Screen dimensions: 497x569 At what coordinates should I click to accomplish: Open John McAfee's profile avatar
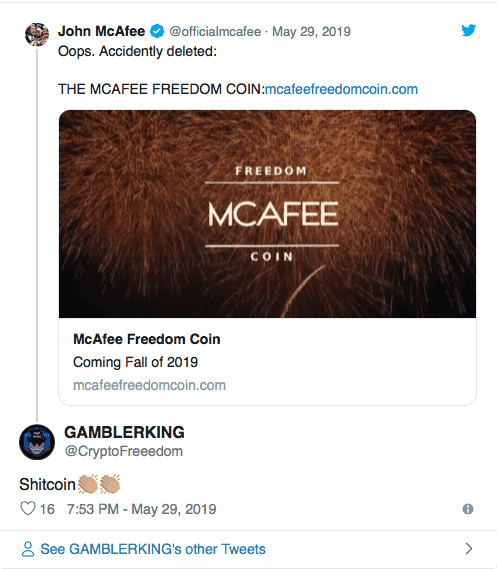[37, 34]
